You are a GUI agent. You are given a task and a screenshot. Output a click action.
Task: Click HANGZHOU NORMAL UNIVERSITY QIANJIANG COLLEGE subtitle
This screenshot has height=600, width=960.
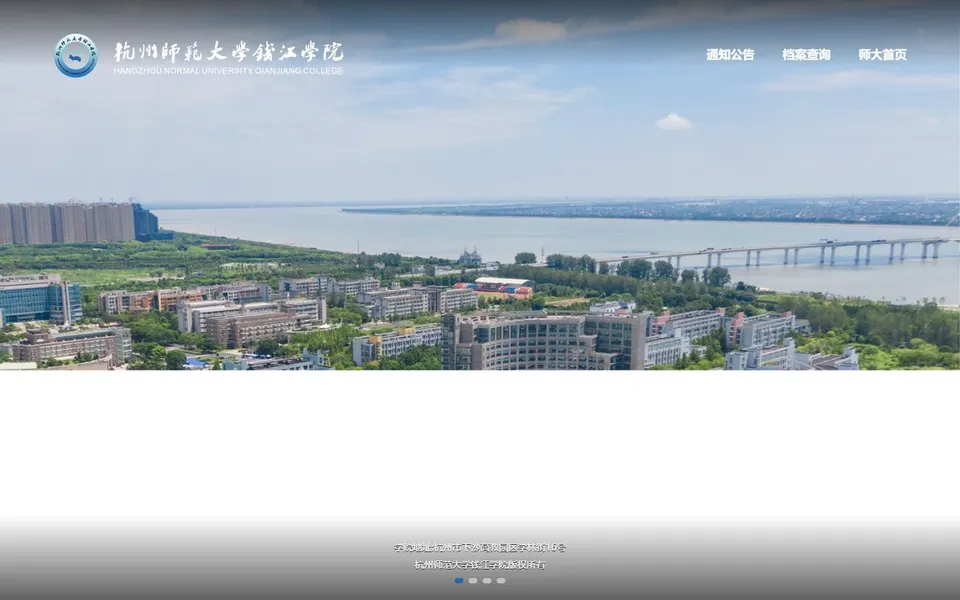(228, 71)
